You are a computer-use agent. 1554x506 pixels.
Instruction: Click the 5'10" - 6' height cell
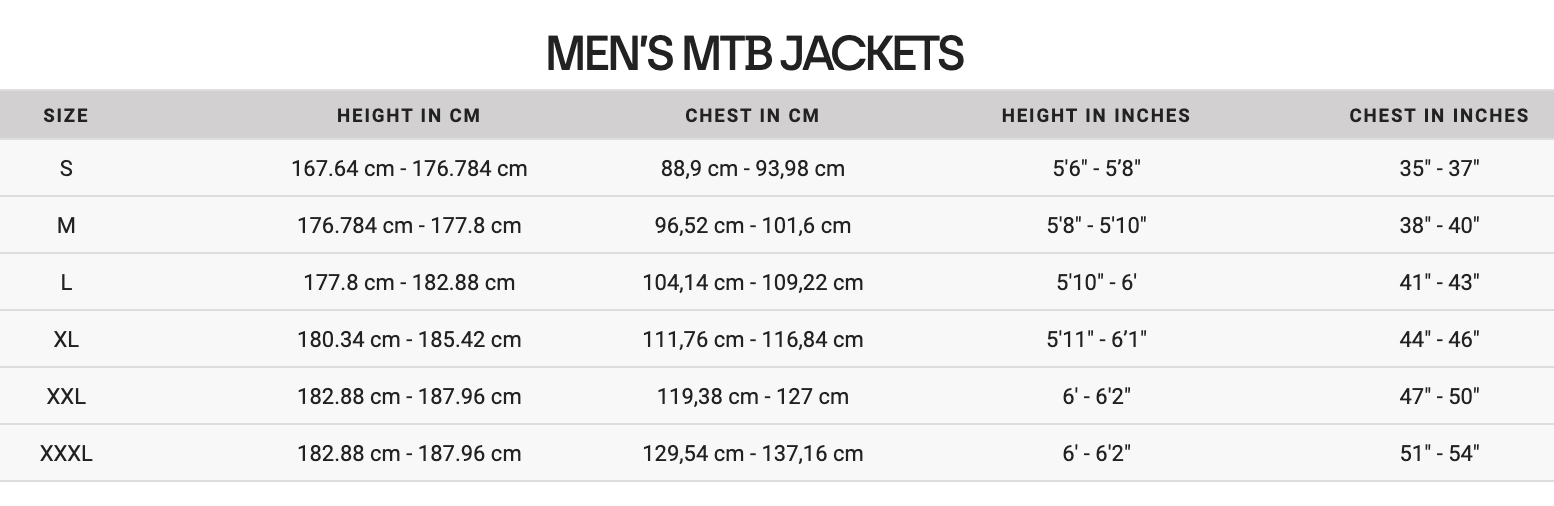click(x=1096, y=282)
